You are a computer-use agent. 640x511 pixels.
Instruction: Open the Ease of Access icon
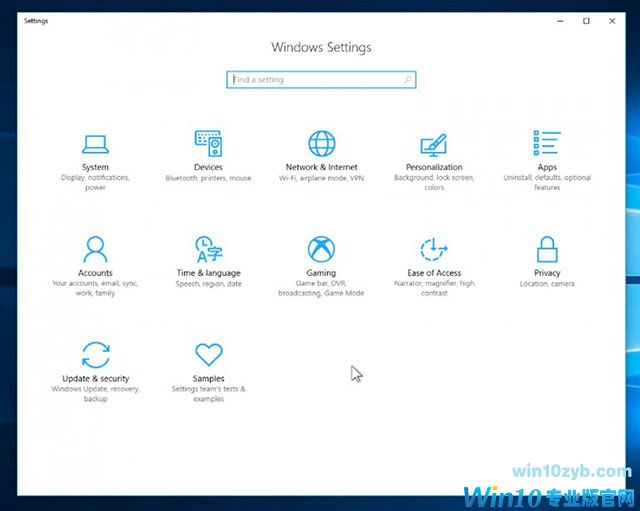point(434,249)
